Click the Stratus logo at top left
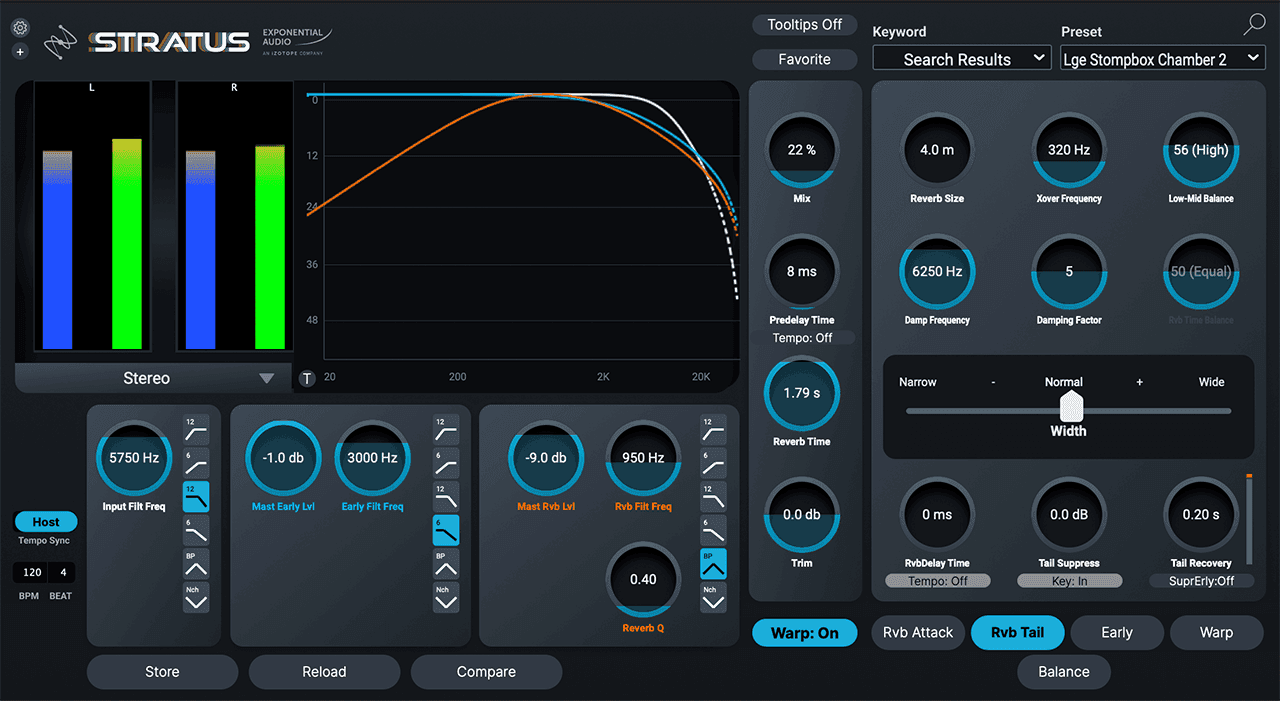This screenshot has width=1280, height=701. pos(168,41)
